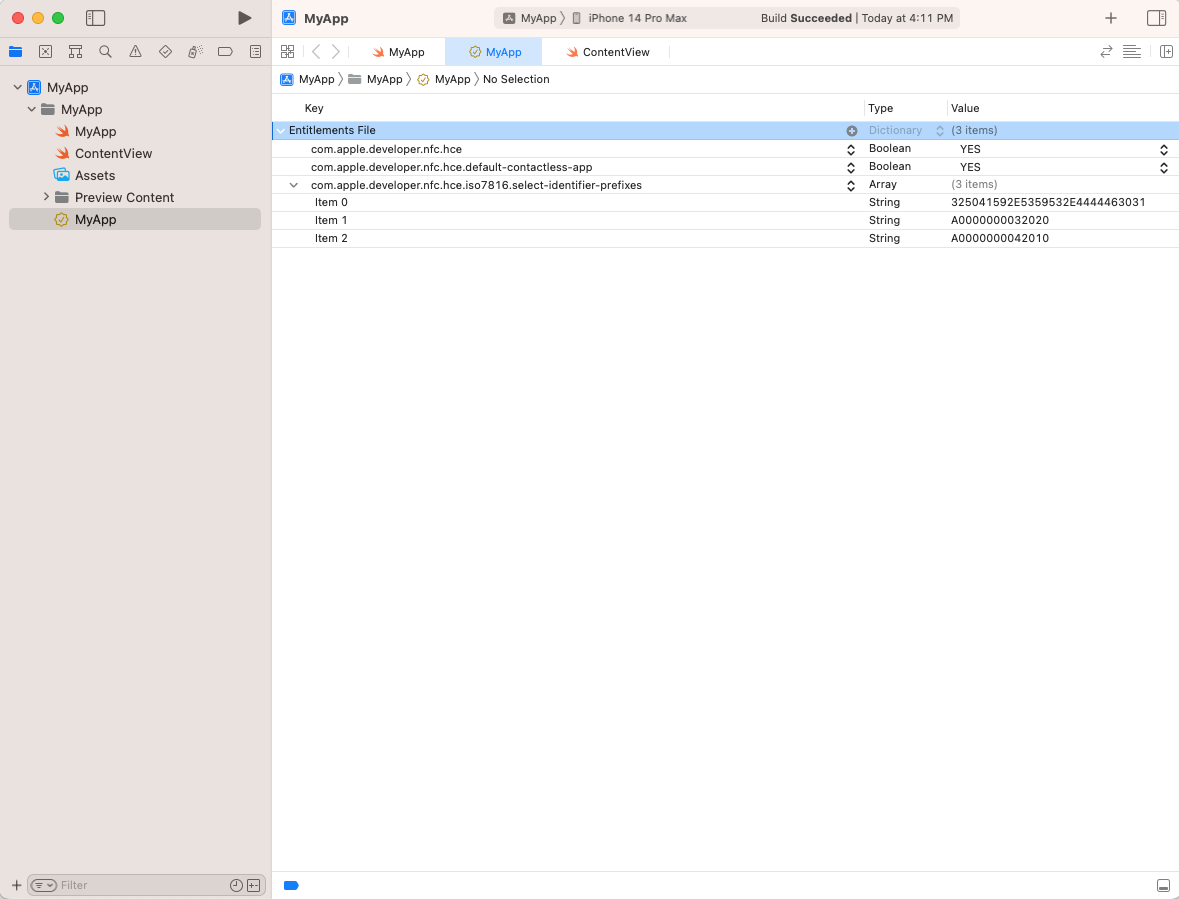Open the YES value dropdown for nfc.hce
Viewport: 1179px width, 899px height.
pyautogui.click(x=1163, y=149)
